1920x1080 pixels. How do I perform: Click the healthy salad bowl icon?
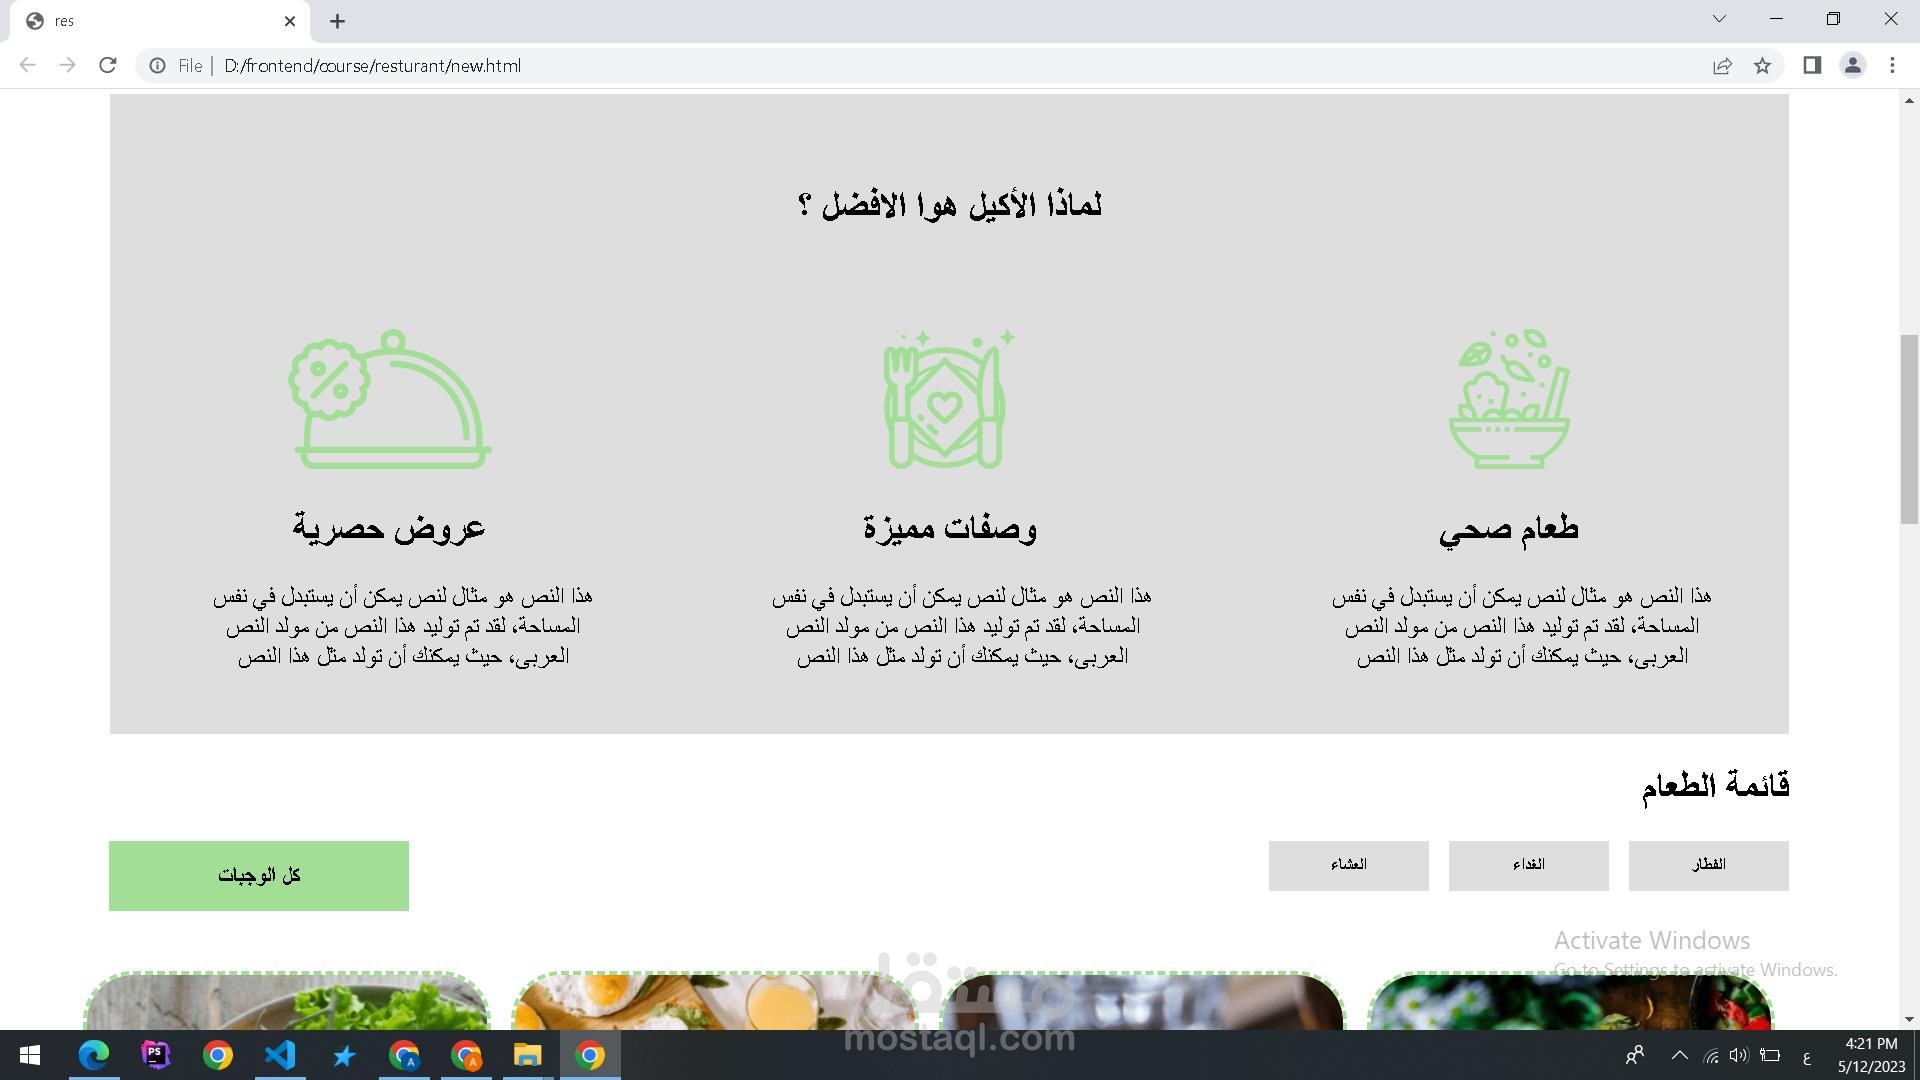pos(1509,400)
